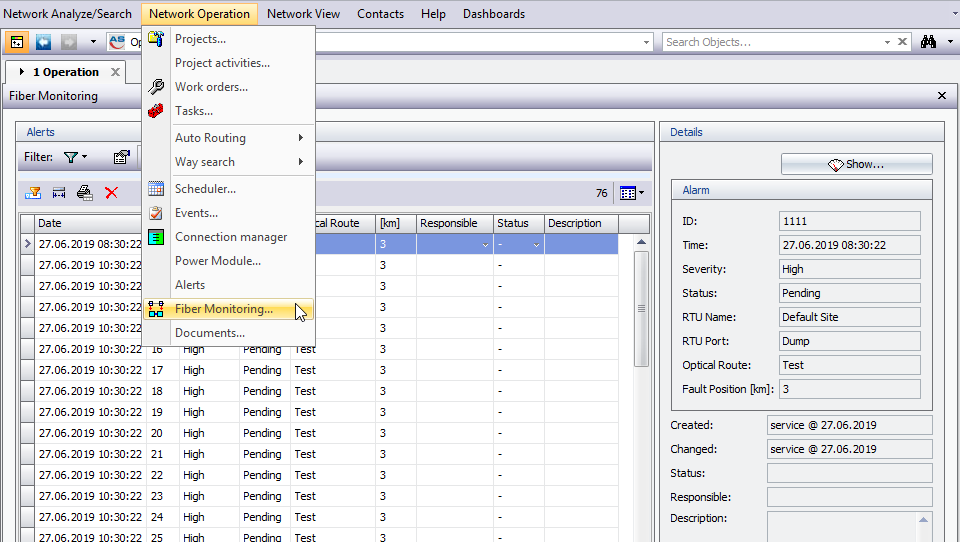
Task: Open Status dropdown in selected row
Action: coord(536,244)
